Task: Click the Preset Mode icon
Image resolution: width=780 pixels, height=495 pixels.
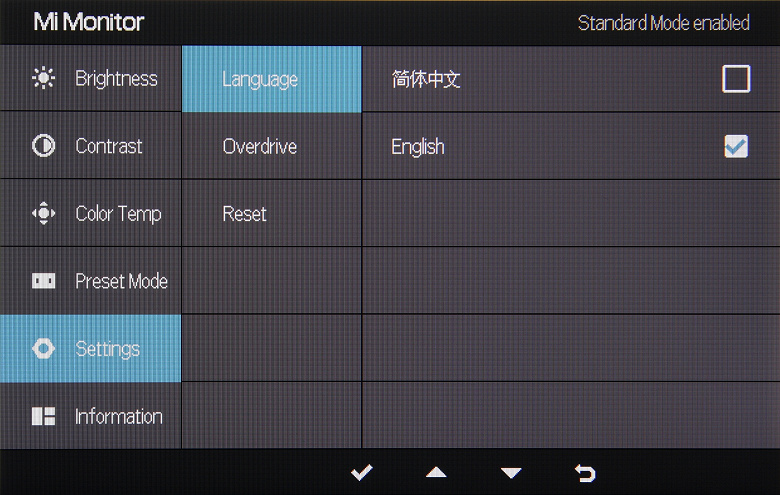Action: (44, 281)
